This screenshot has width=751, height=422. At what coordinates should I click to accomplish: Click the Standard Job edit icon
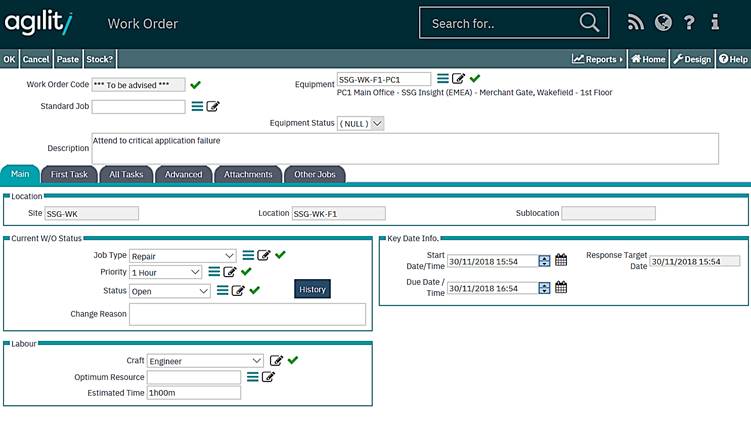(213, 107)
